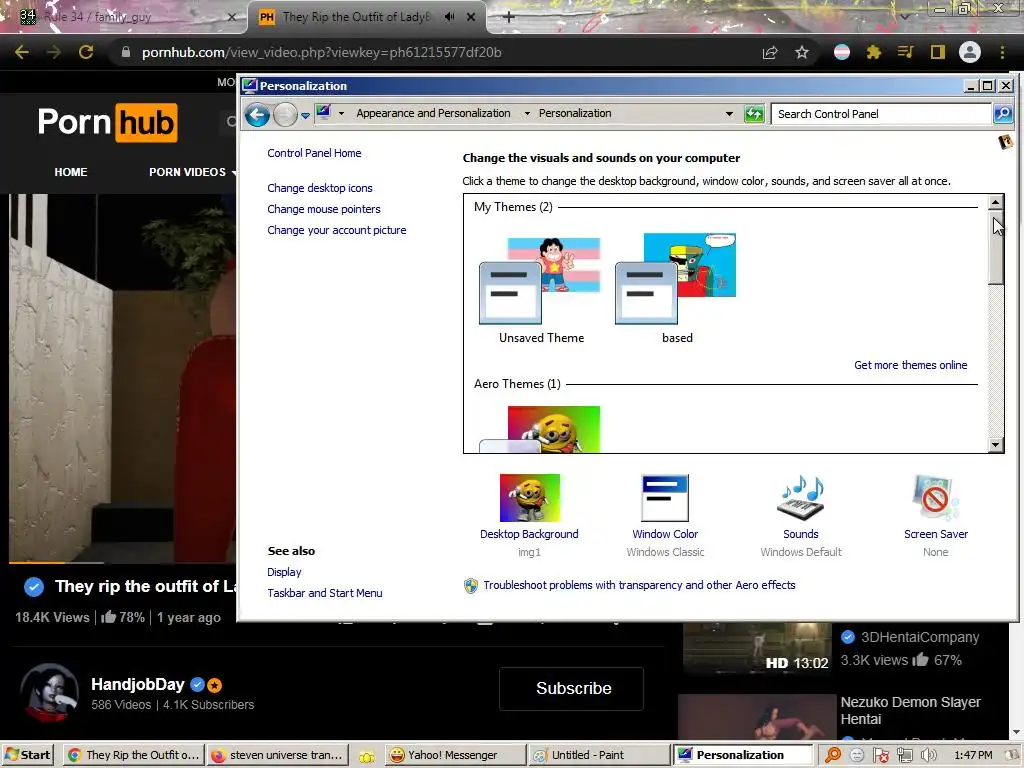Click the Chrome URL address field
The image size is (1024, 768).
pos(431,52)
